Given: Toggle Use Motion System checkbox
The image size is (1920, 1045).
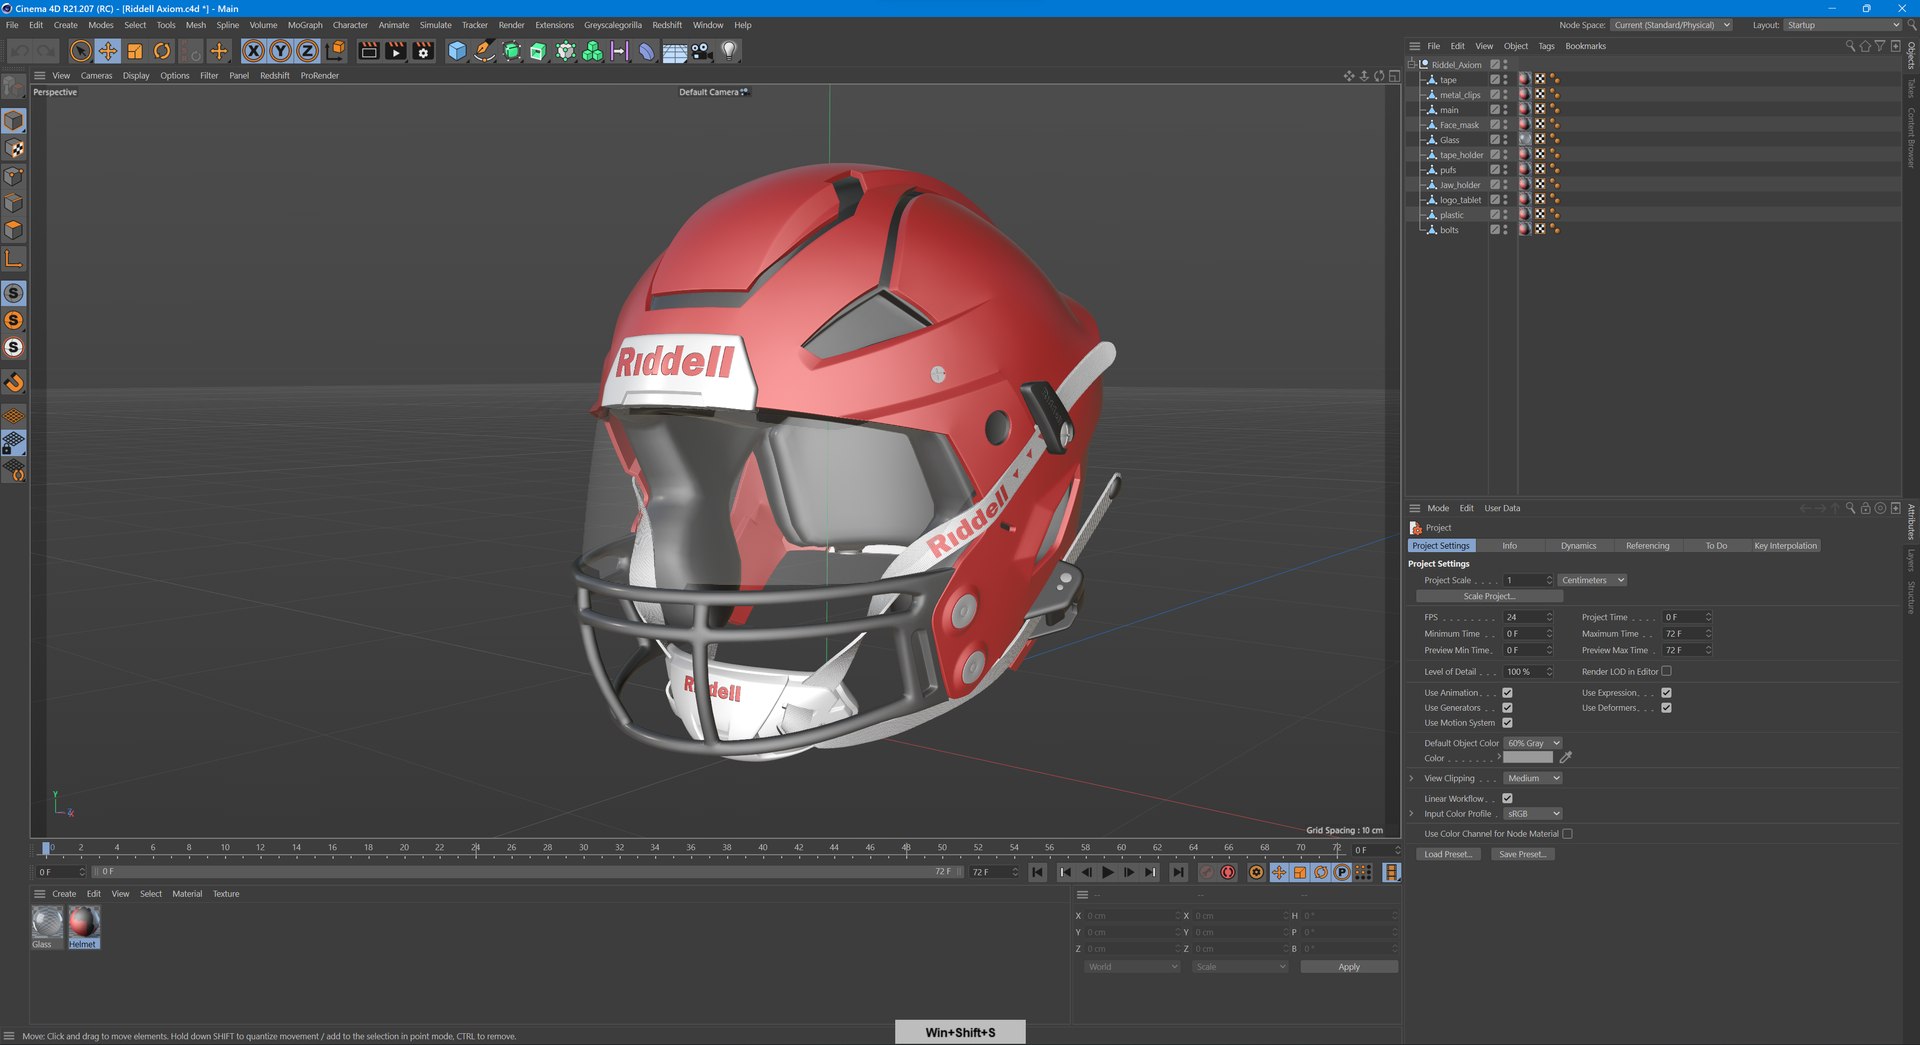Looking at the screenshot, I should click(1507, 722).
